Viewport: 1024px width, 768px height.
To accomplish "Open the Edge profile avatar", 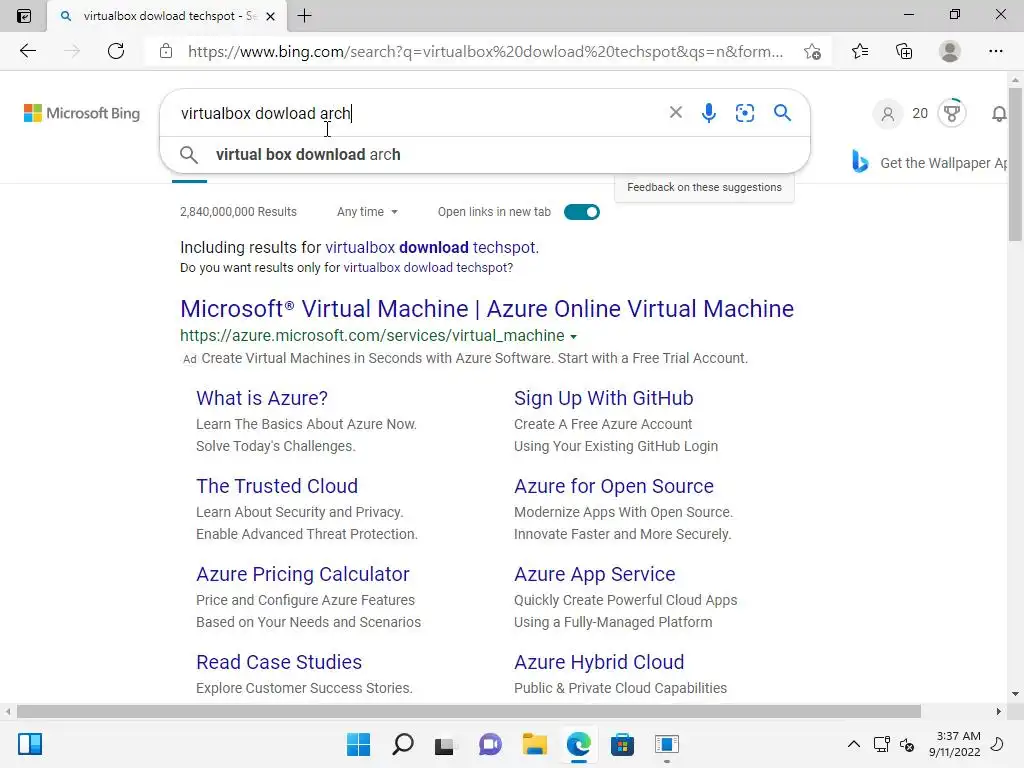I will [949, 51].
